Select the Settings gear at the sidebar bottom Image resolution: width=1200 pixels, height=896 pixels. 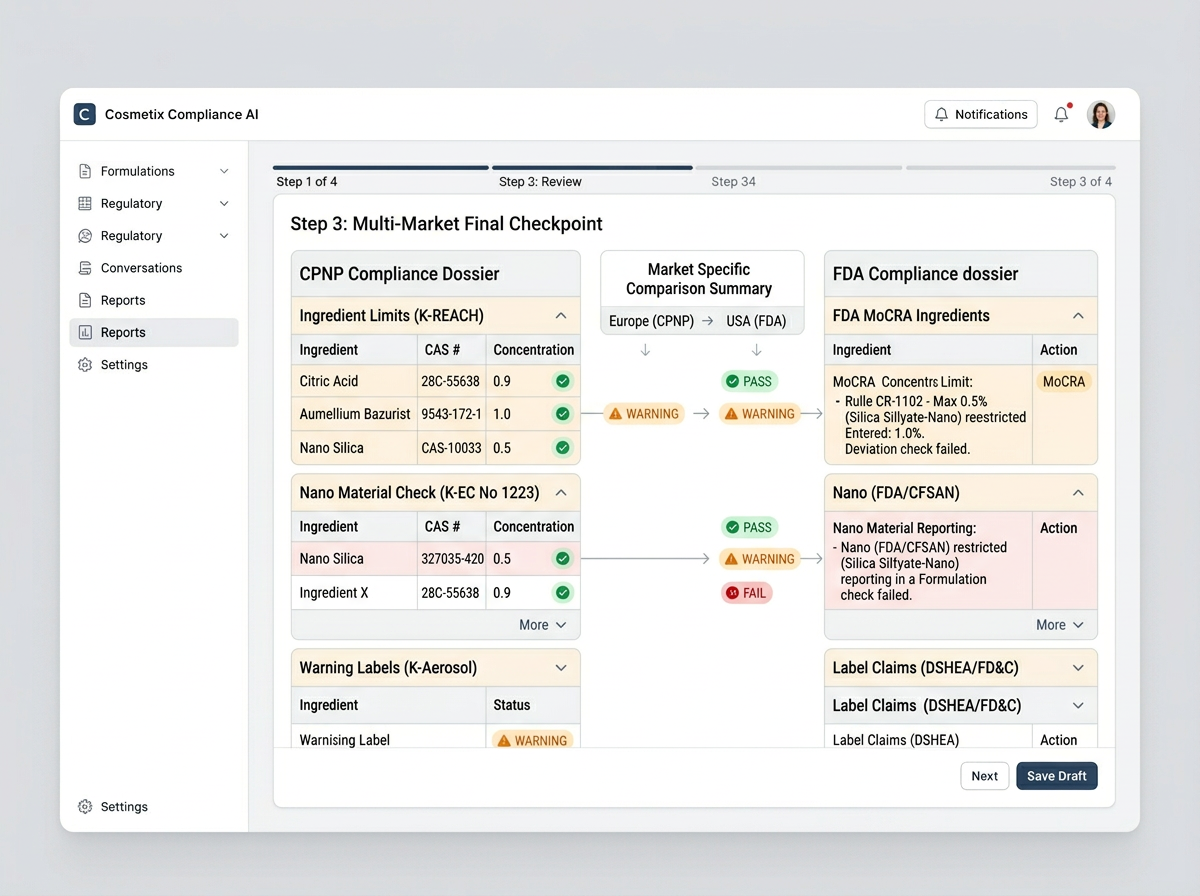(x=84, y=807)
